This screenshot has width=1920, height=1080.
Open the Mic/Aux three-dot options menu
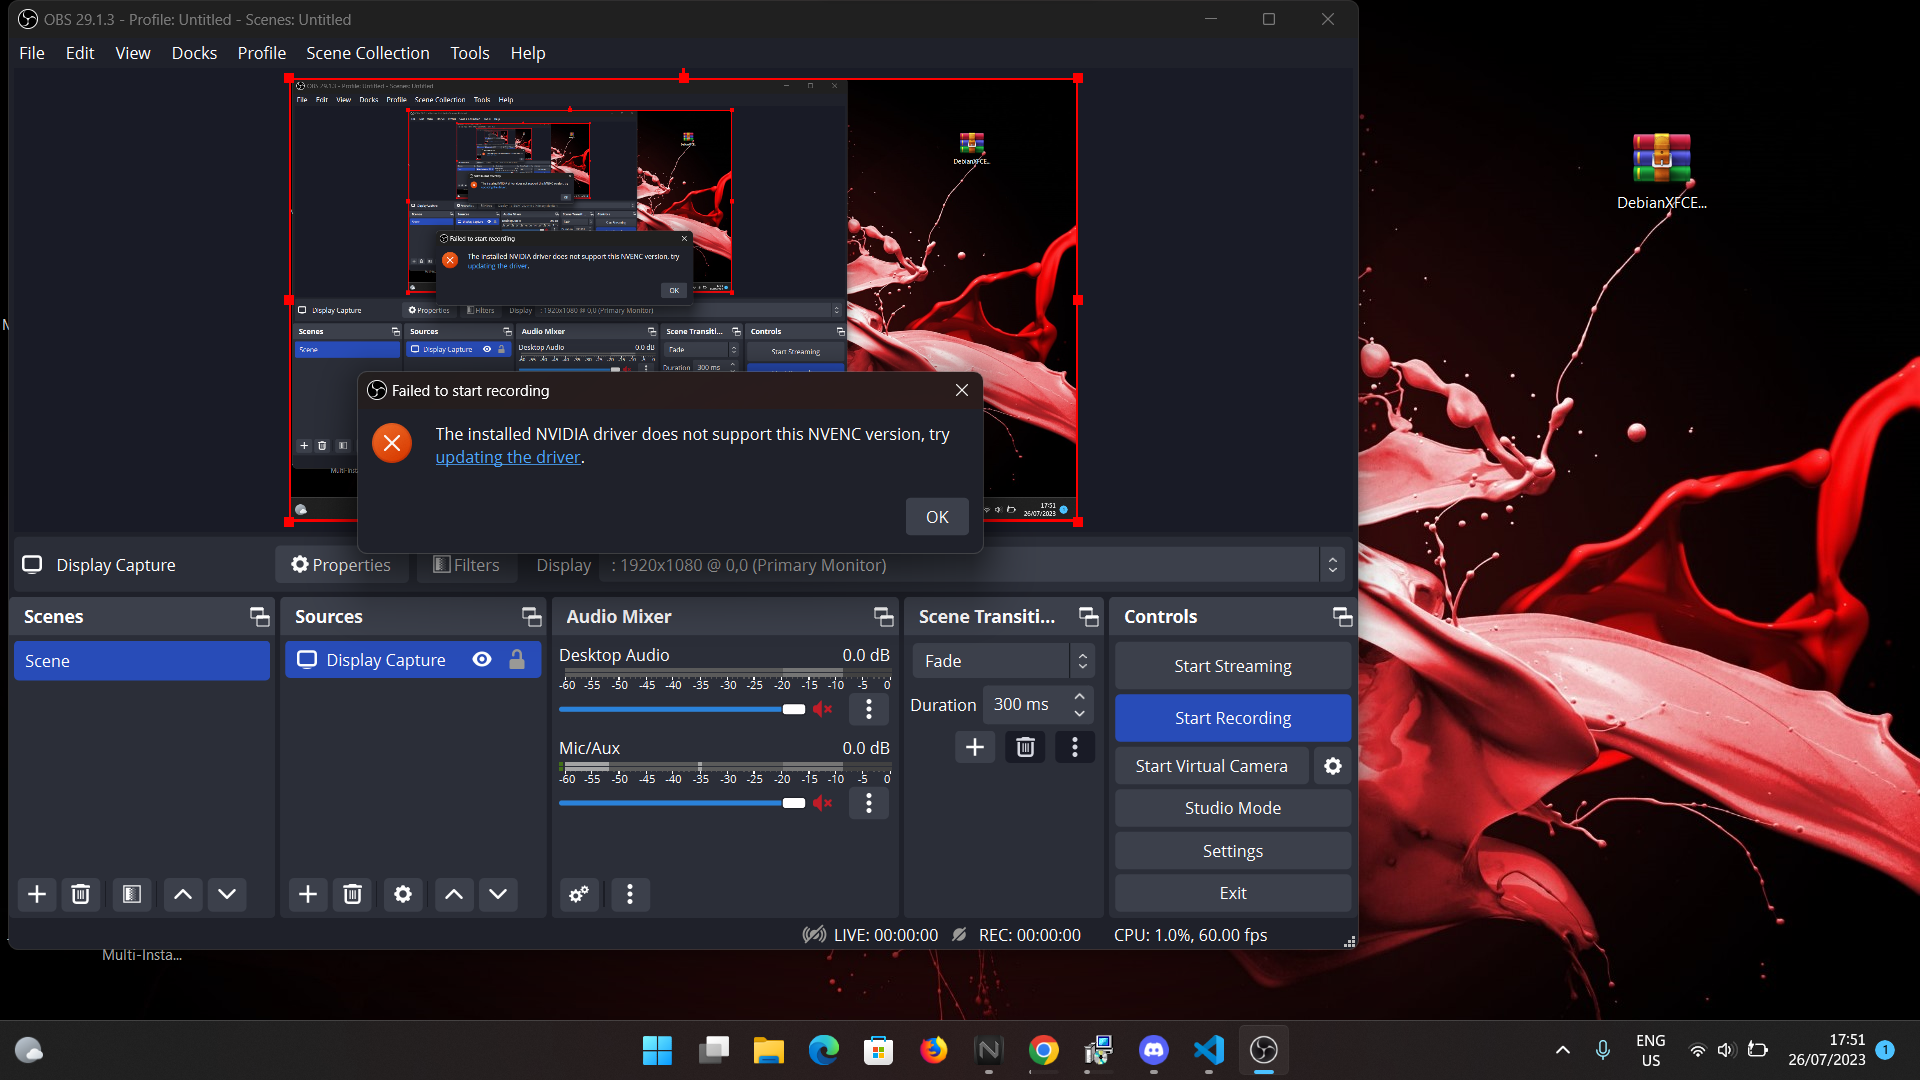pyautogui.click(x=868, y=803)
